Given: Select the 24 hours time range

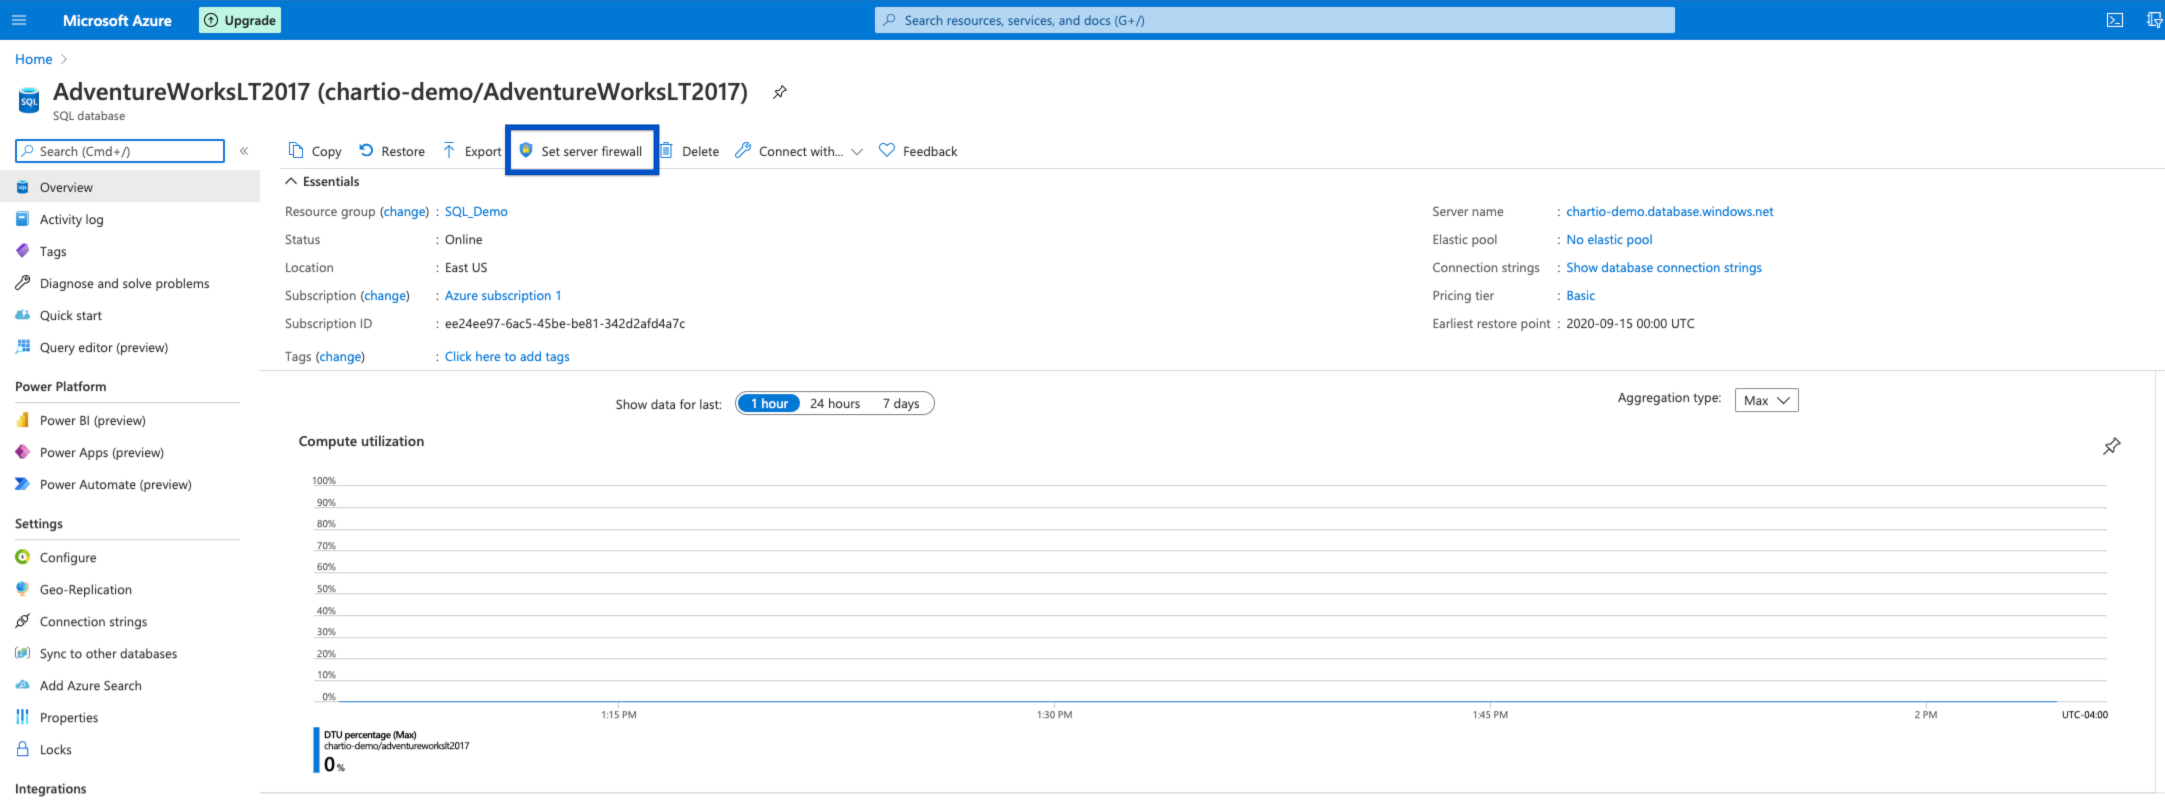Looking at the screenshot, I should tap(835, 403).
